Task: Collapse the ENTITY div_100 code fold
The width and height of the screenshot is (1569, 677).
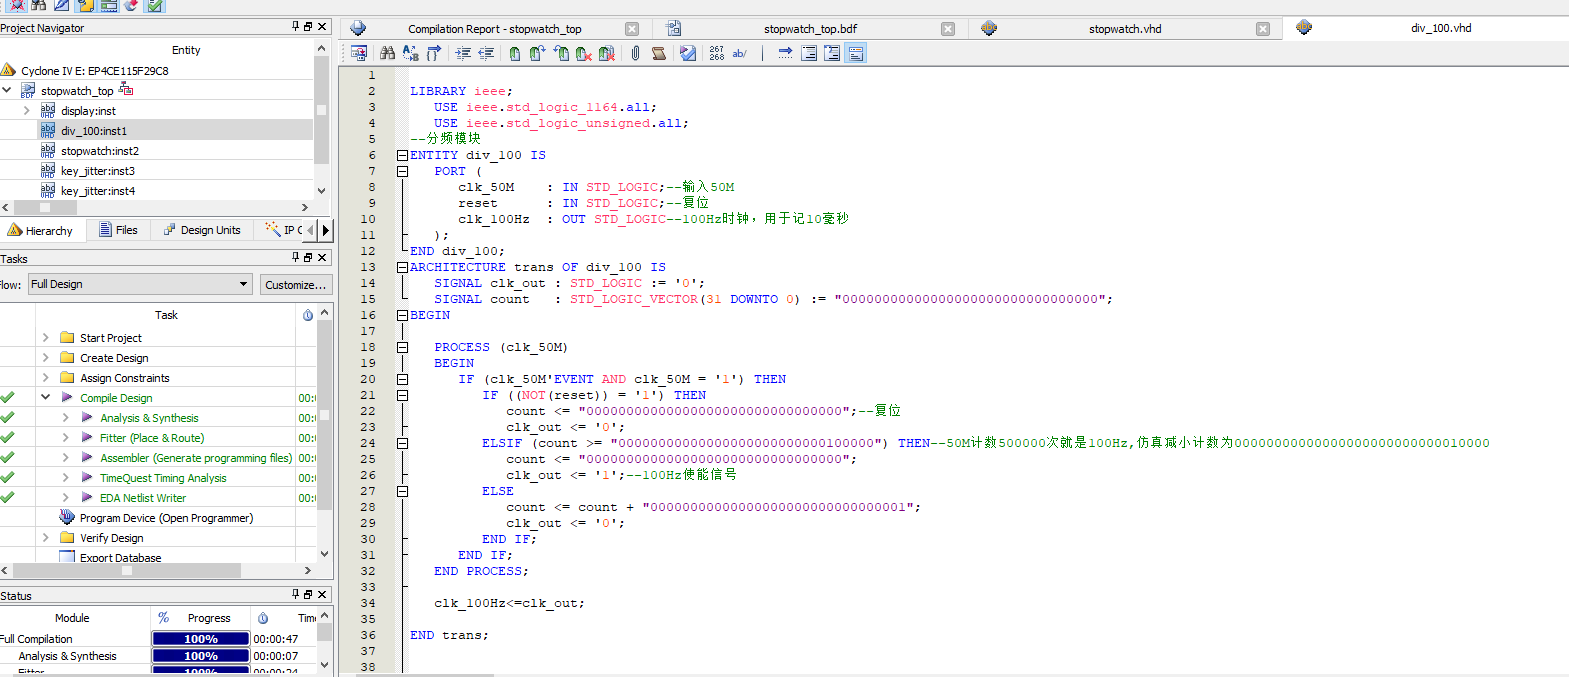Action: coord(402,155)
